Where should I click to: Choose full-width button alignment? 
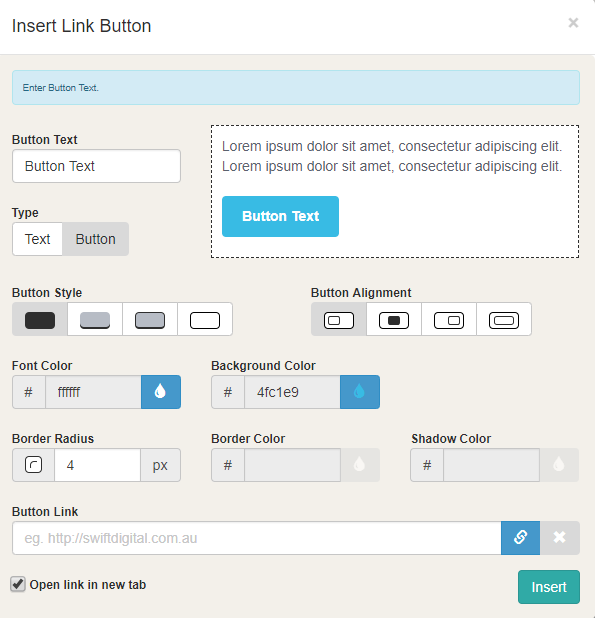504,319
